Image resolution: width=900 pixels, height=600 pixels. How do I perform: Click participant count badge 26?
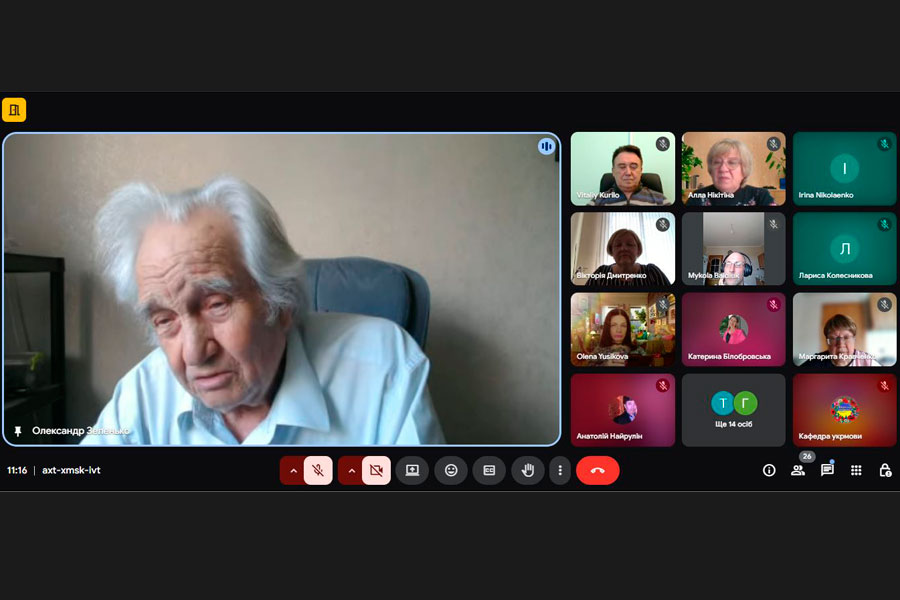point(807,456)
